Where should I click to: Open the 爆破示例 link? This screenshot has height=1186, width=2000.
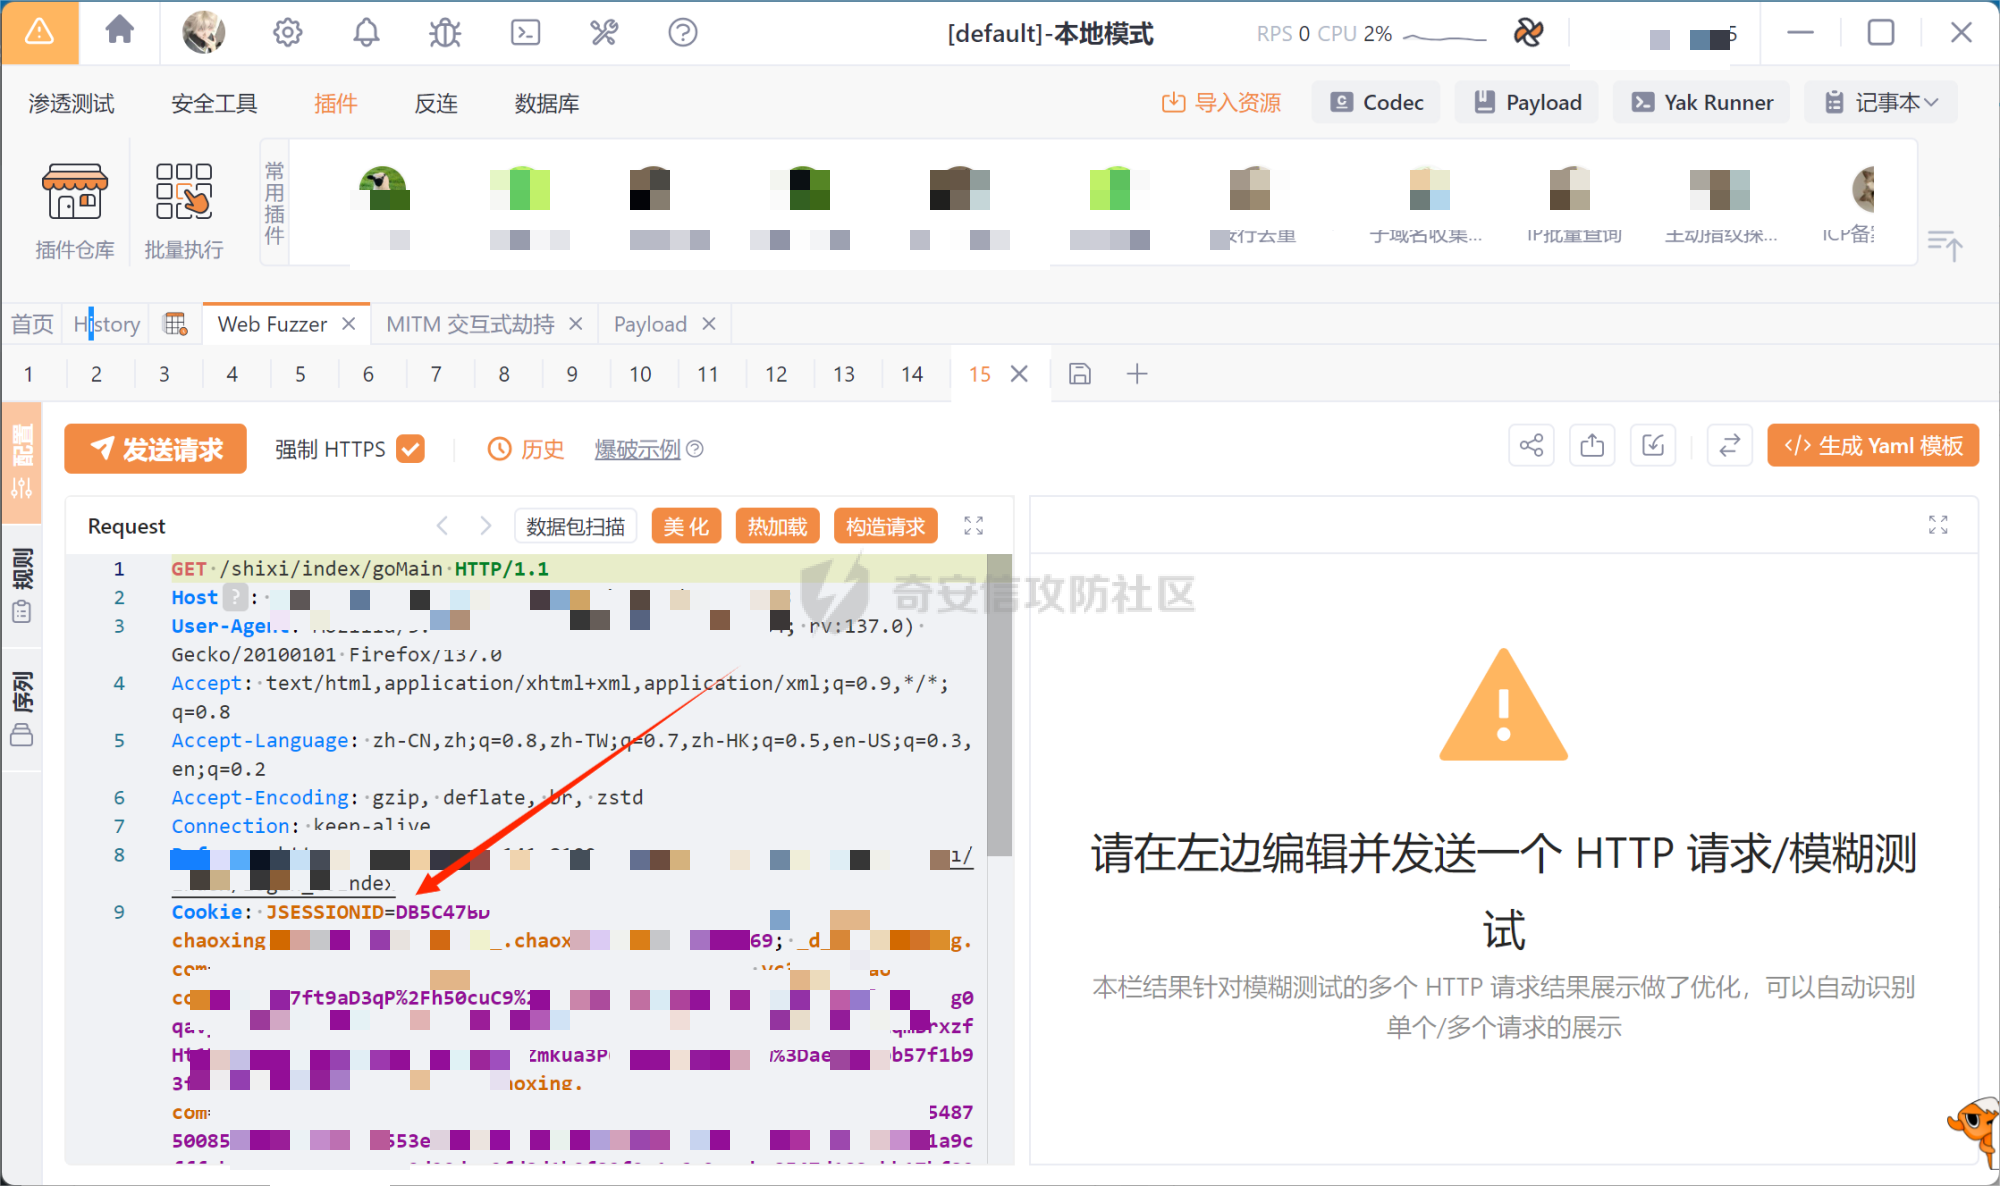pyautogui.click(x=638, y=450)
